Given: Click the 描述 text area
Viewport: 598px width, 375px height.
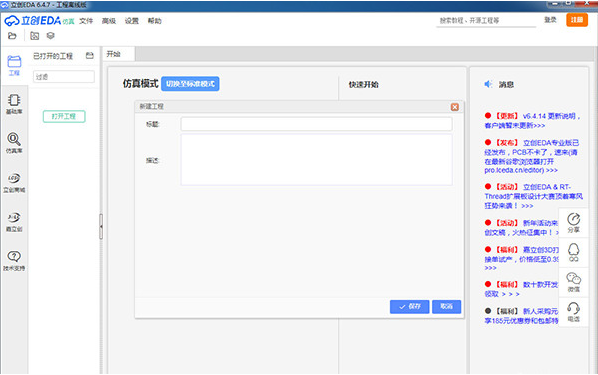Looking at the screenshot, I should click(x=317, y=159).
